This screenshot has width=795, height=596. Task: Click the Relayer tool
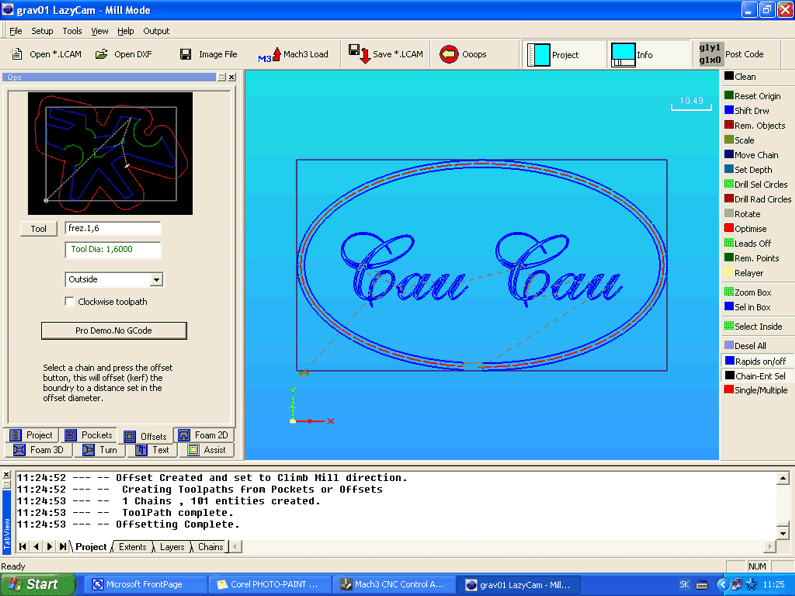[x=743, y=273]
